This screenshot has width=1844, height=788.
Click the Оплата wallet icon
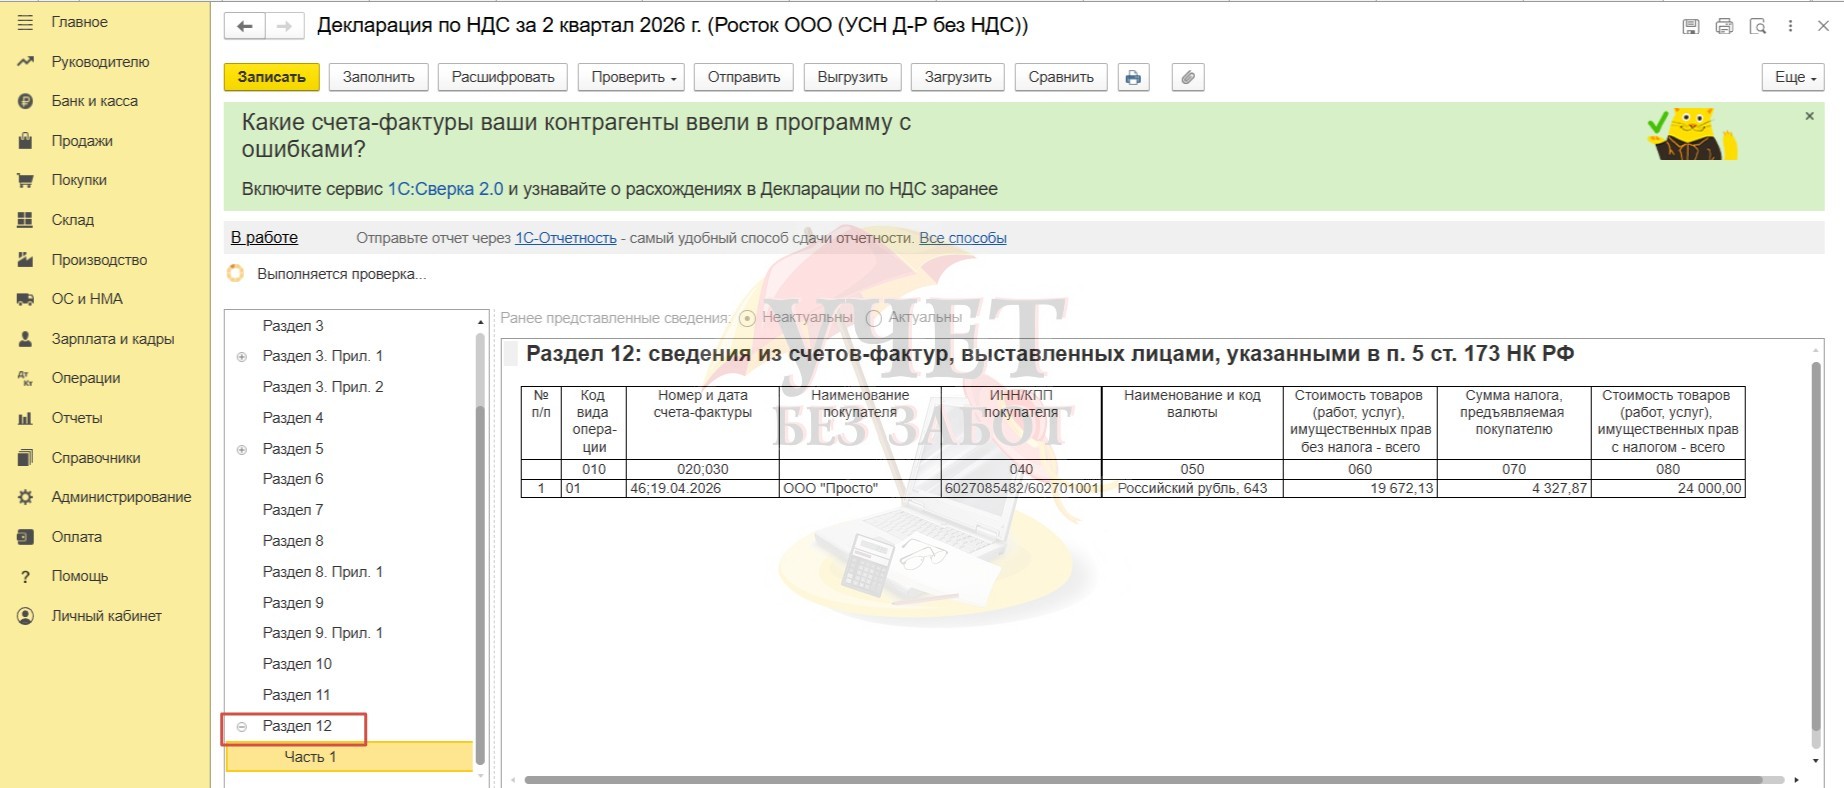pos(25,537)
